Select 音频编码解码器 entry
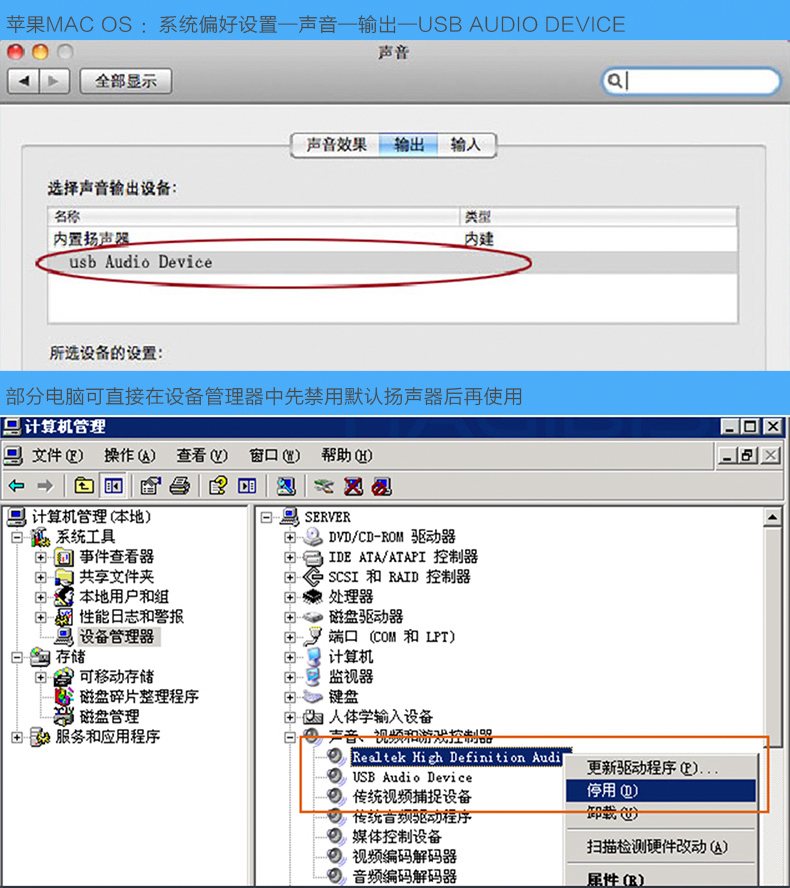790x888 pixels. tap(404, 876)
